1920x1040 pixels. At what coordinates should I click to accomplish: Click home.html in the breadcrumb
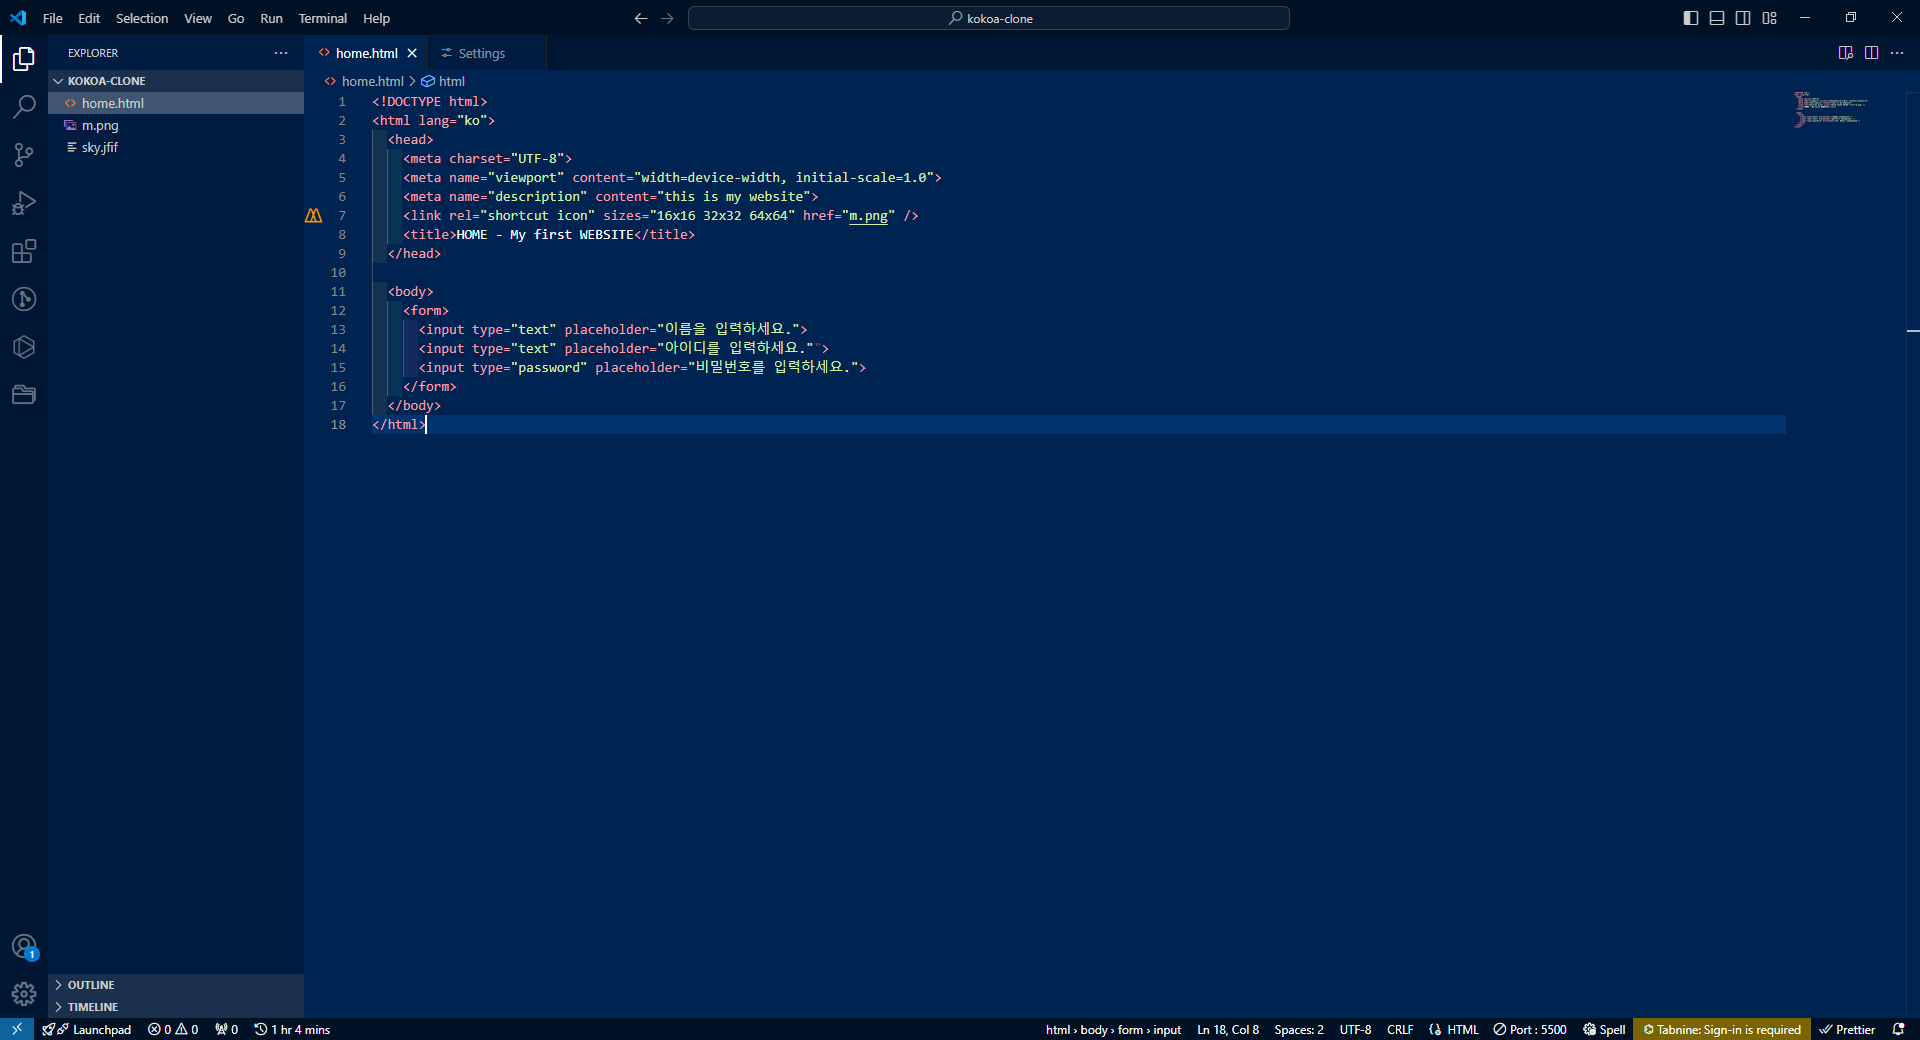point(373,81)
